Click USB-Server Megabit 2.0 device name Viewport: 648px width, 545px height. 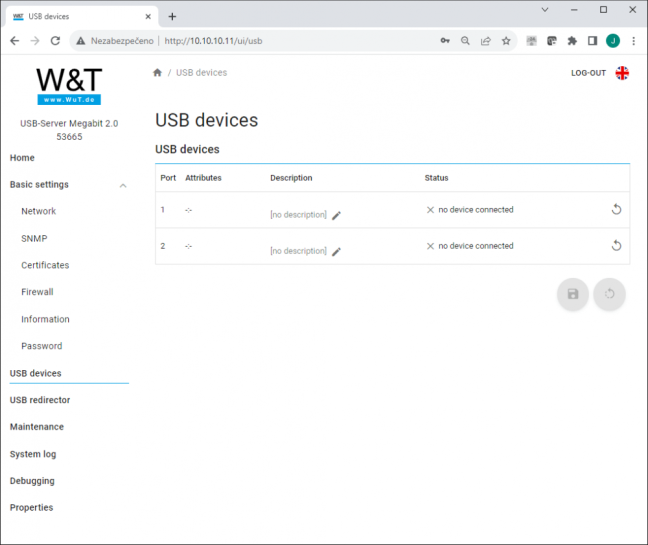69,124
